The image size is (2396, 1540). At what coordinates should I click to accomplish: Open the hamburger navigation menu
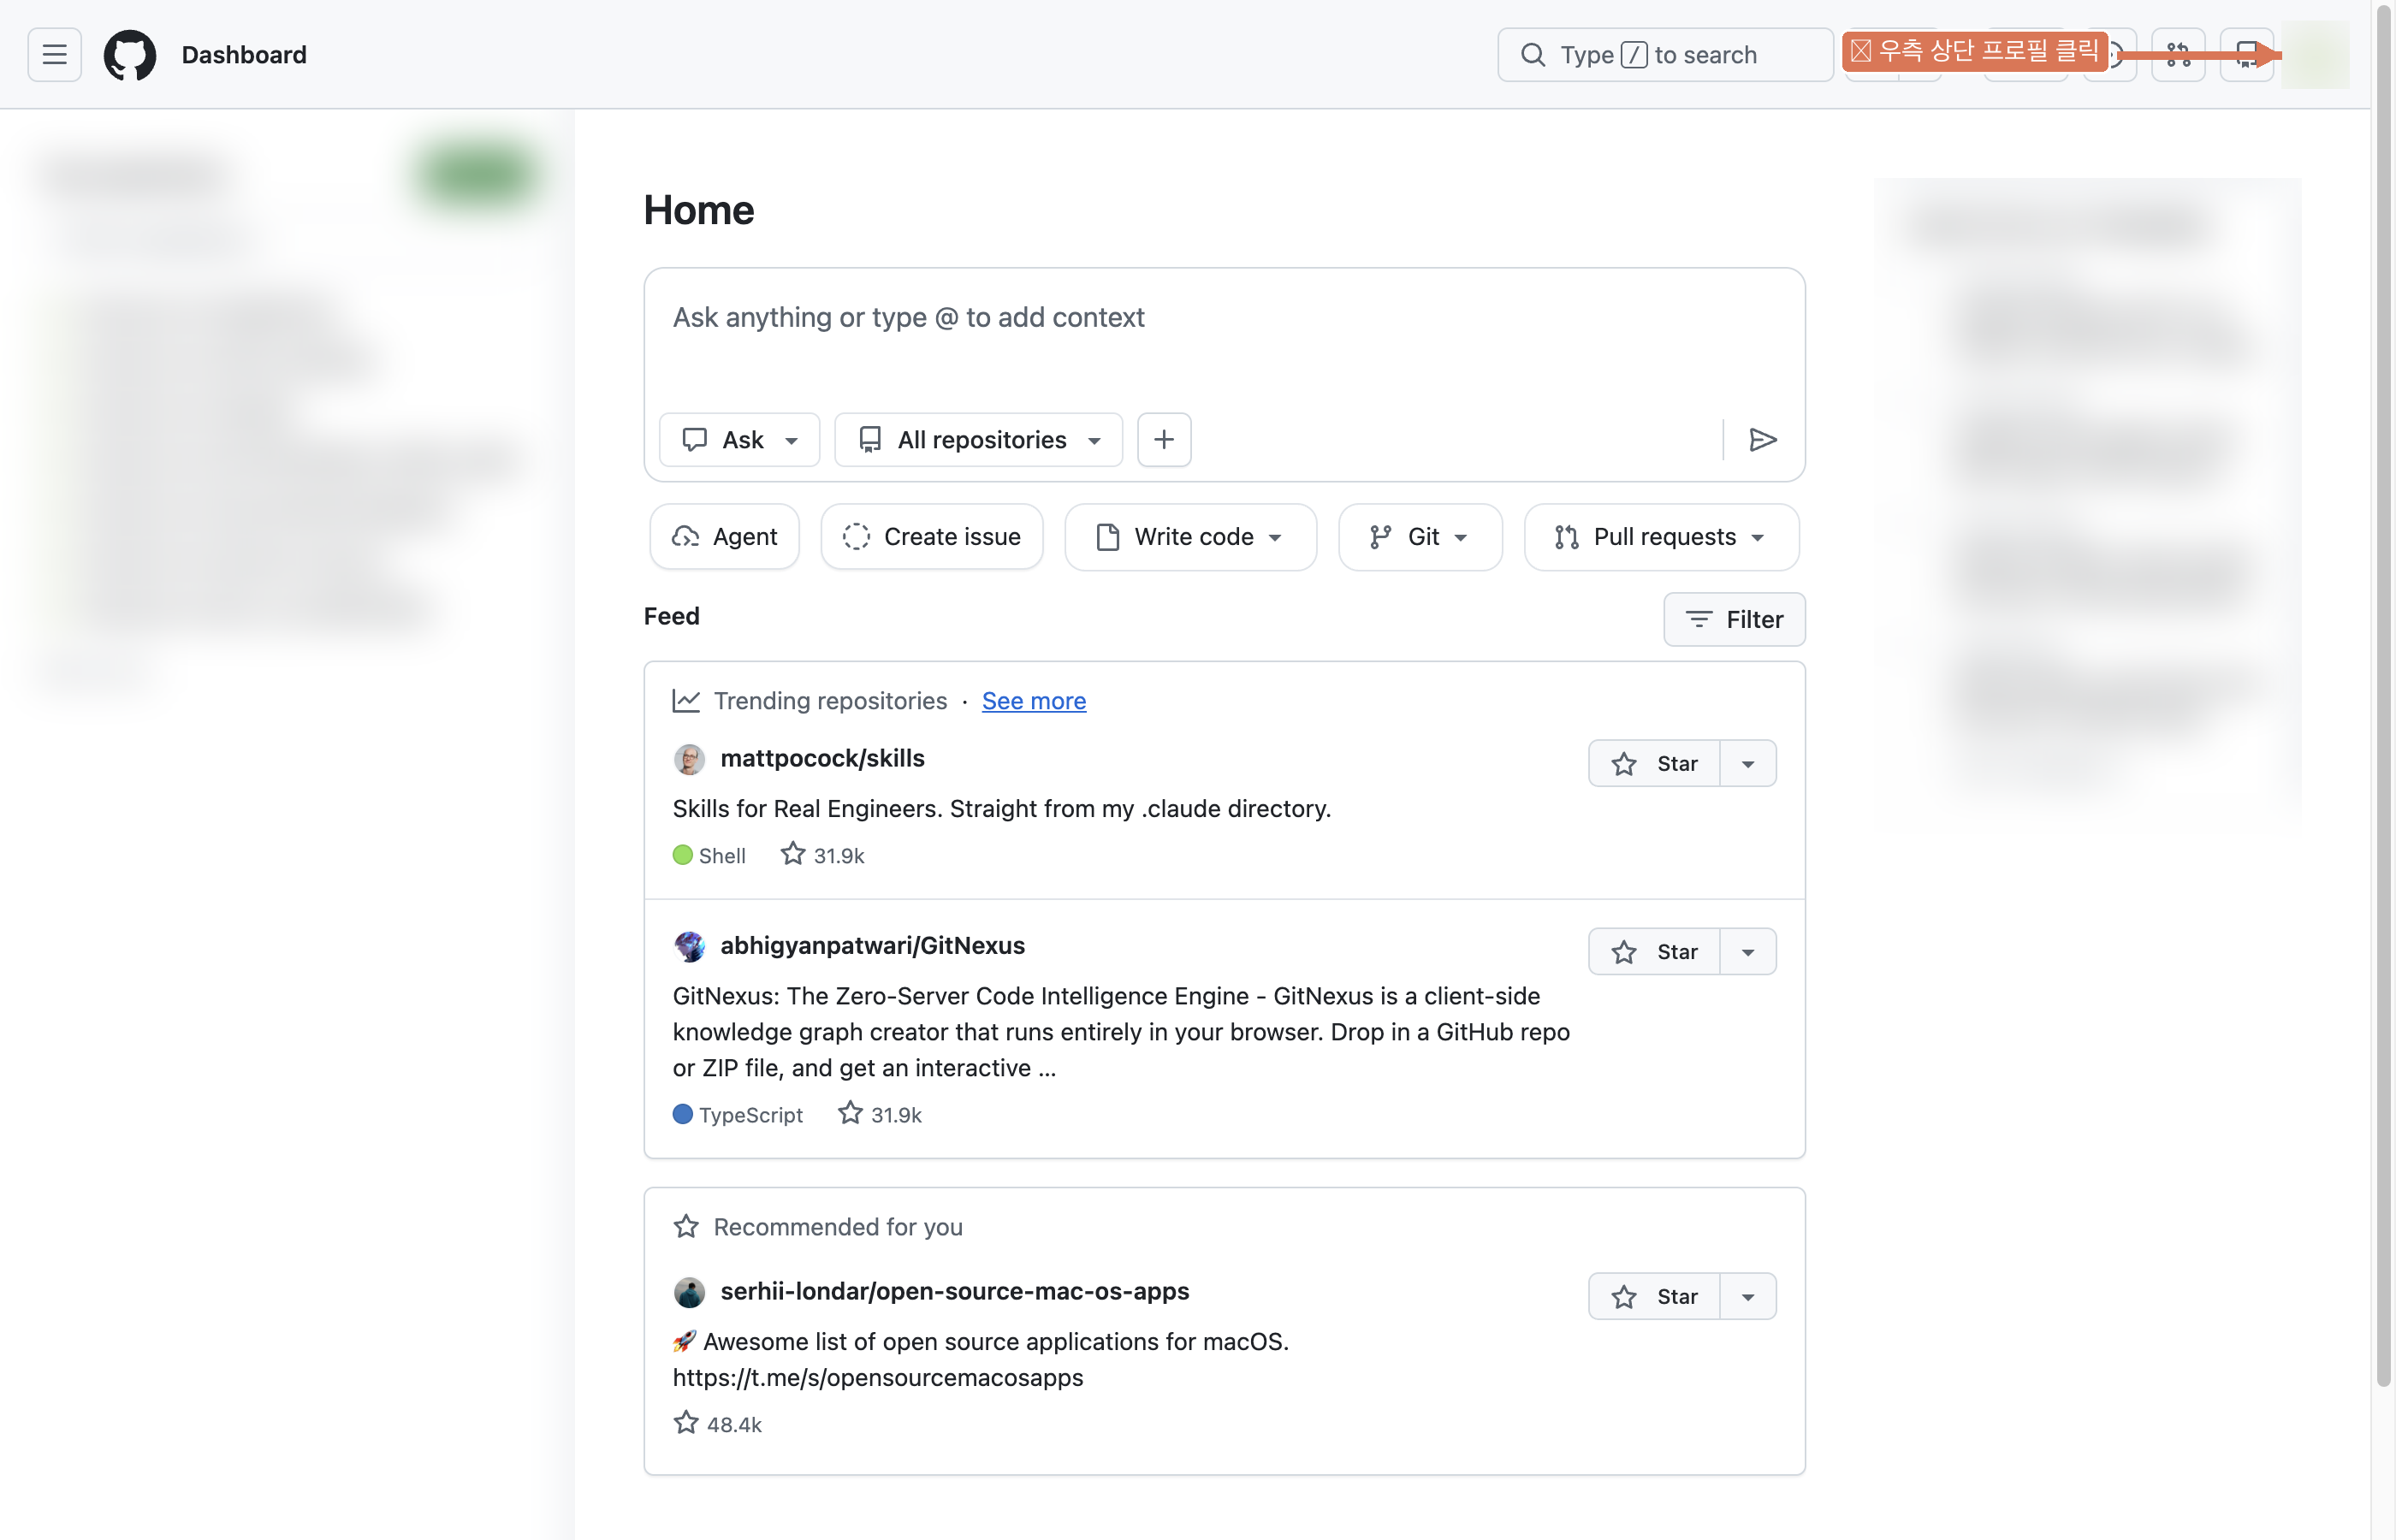(55, 54)
